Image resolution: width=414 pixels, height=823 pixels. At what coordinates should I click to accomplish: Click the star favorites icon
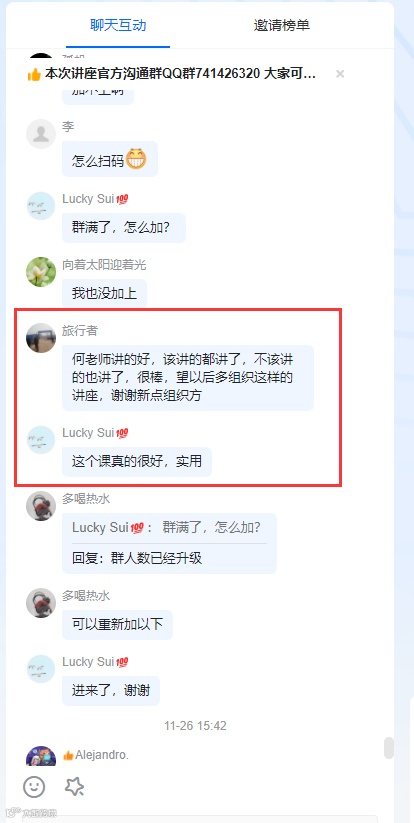(x=74, y=786)
